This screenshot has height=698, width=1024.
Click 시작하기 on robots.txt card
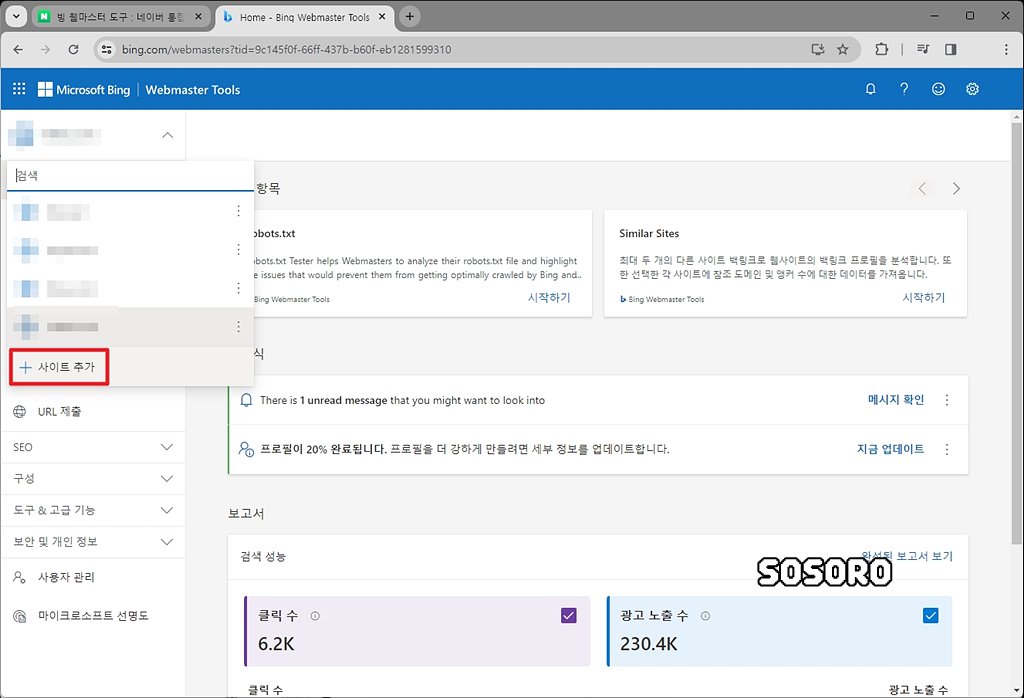pos(549,298)
